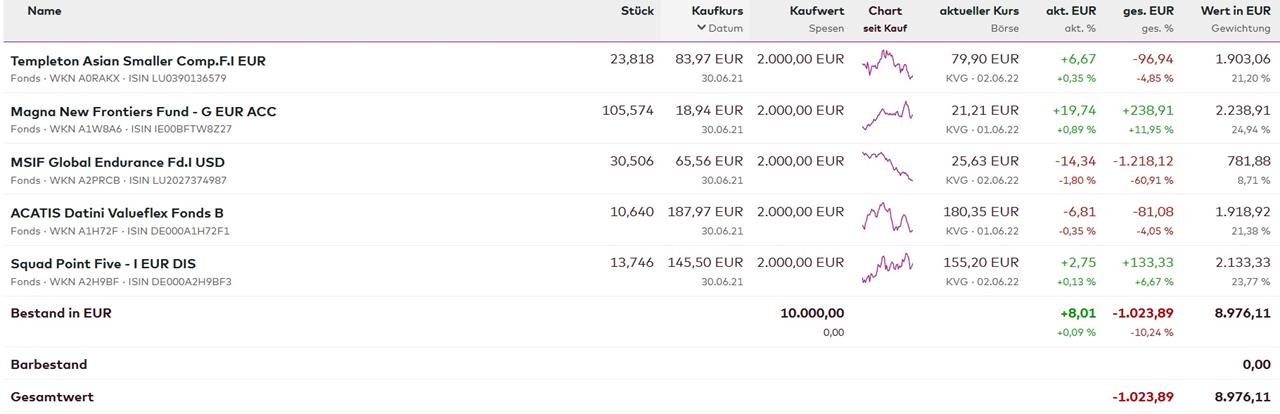Screen dimensions: 1280x414
Task: Show the ACATIS Datini sparkline chart
Action: tap(887, 218)
